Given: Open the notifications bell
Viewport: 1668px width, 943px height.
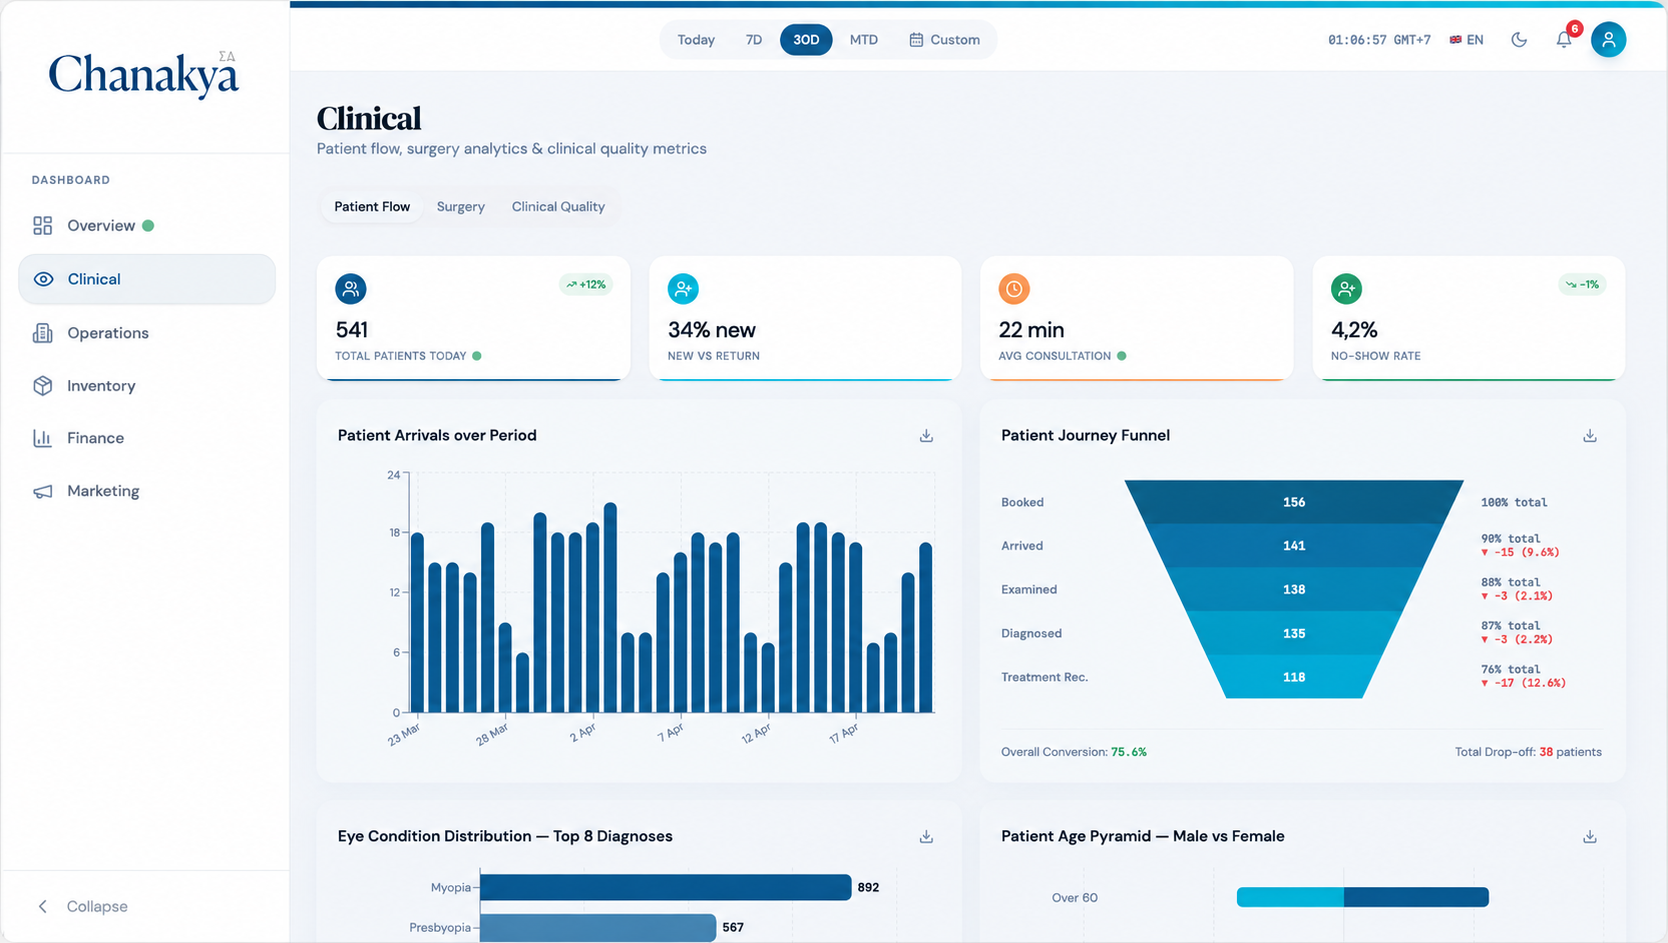Looking at the screenshot, I should coord(1564,40).
